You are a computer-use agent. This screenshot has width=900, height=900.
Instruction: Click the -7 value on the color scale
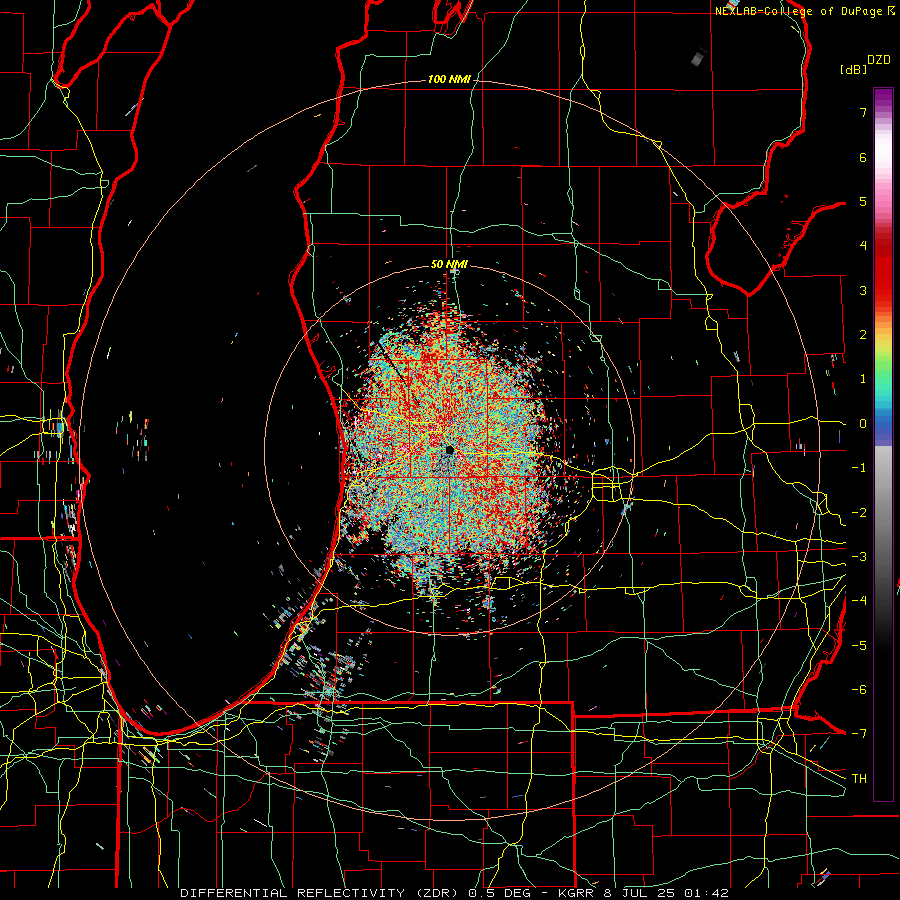[x=859, y=734]
